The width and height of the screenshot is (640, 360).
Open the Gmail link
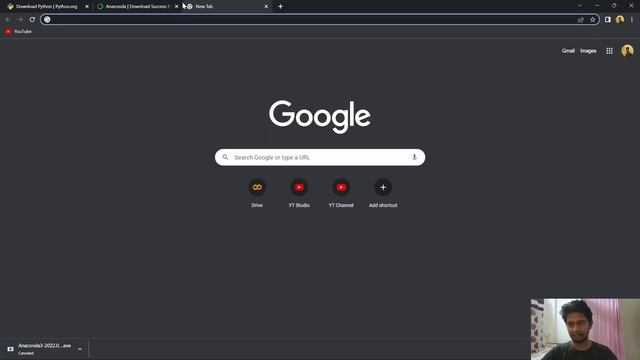568,51
